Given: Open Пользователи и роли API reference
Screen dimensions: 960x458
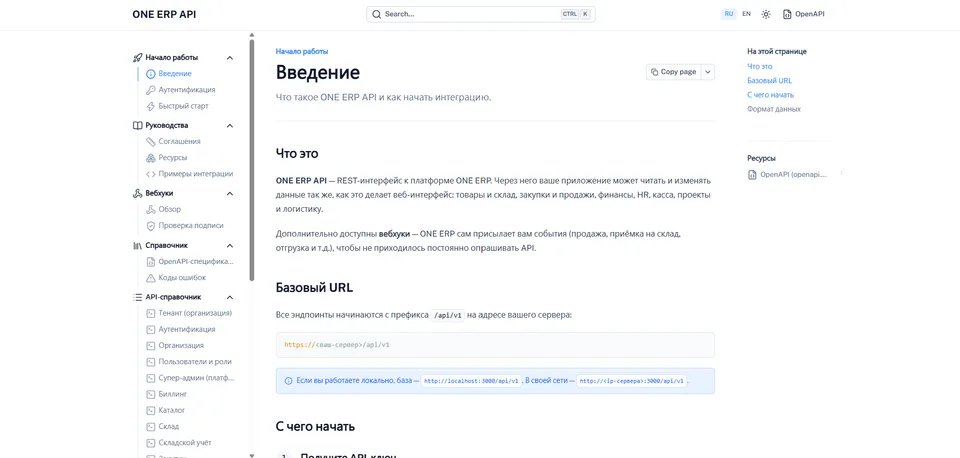Looking at the screenshot, I should [x=195, y=362].
